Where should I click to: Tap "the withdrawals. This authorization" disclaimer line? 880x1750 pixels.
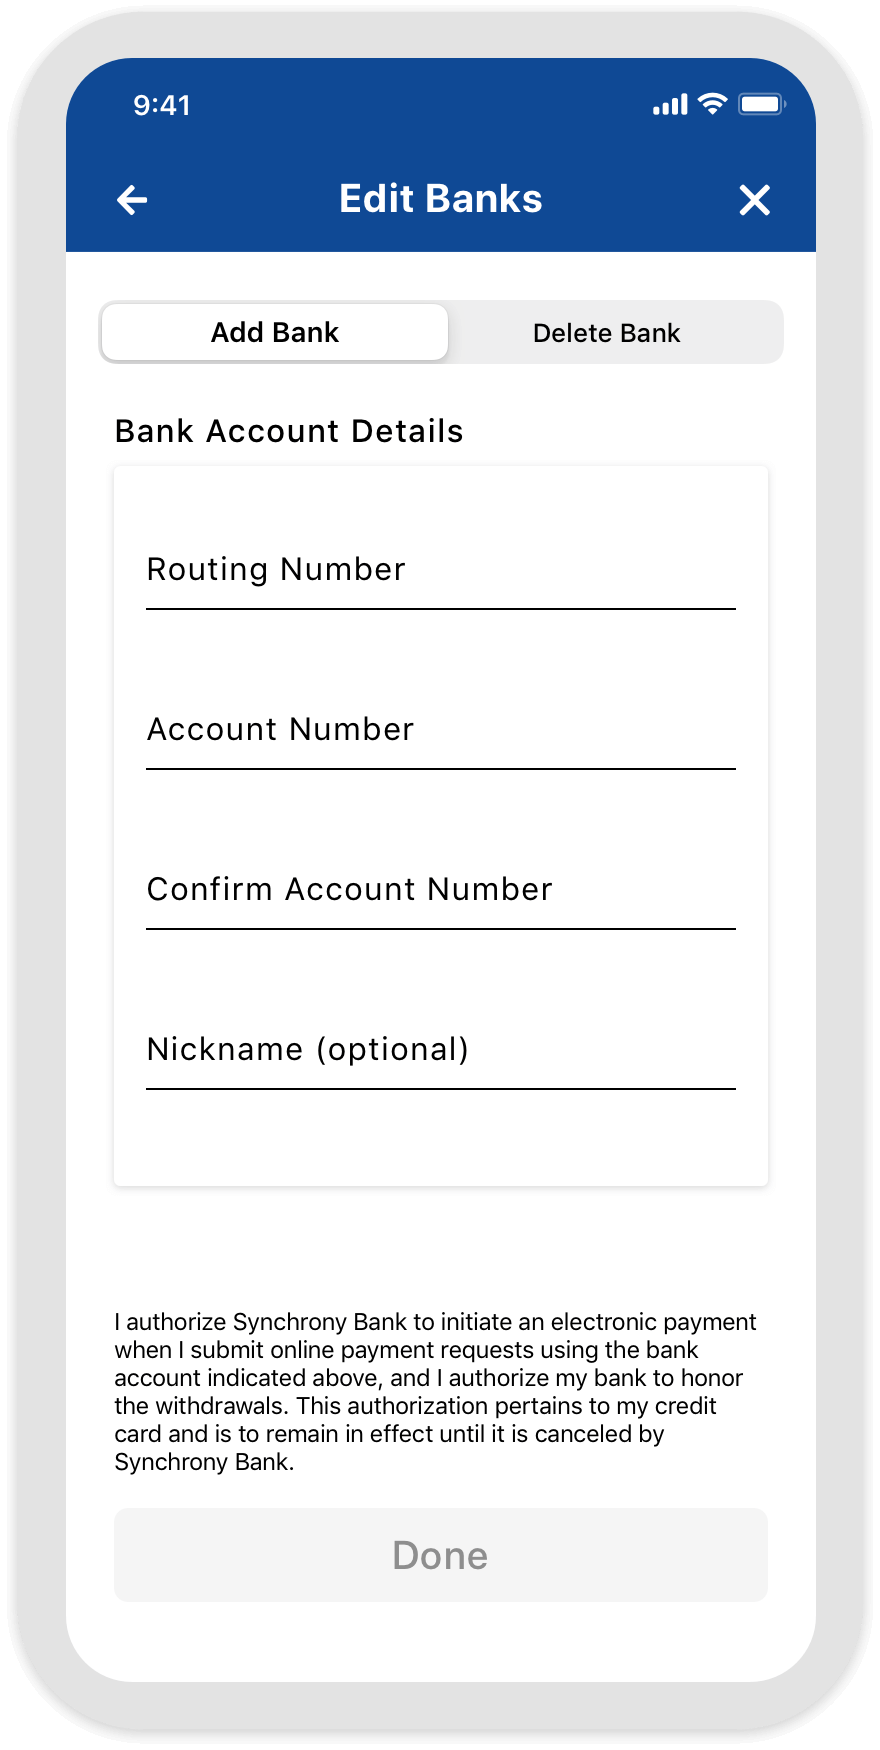[x=415, y=1406]
